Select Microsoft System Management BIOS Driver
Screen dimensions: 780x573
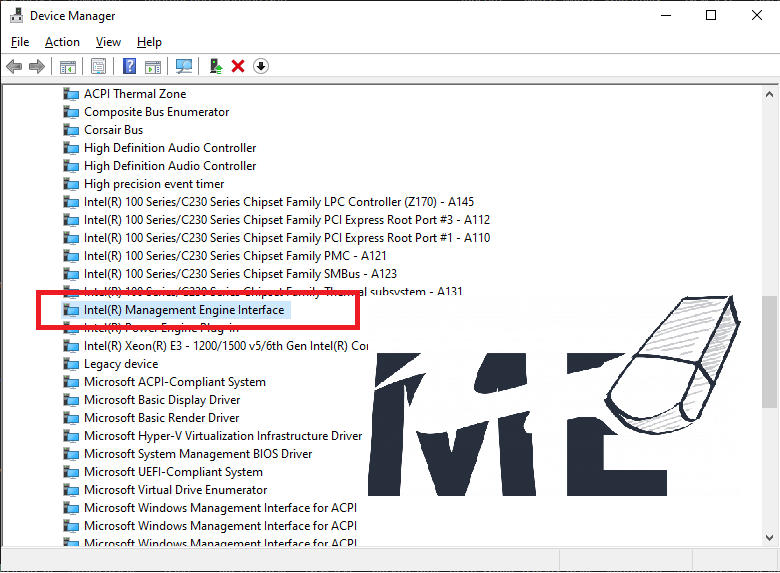click(198, 454)
